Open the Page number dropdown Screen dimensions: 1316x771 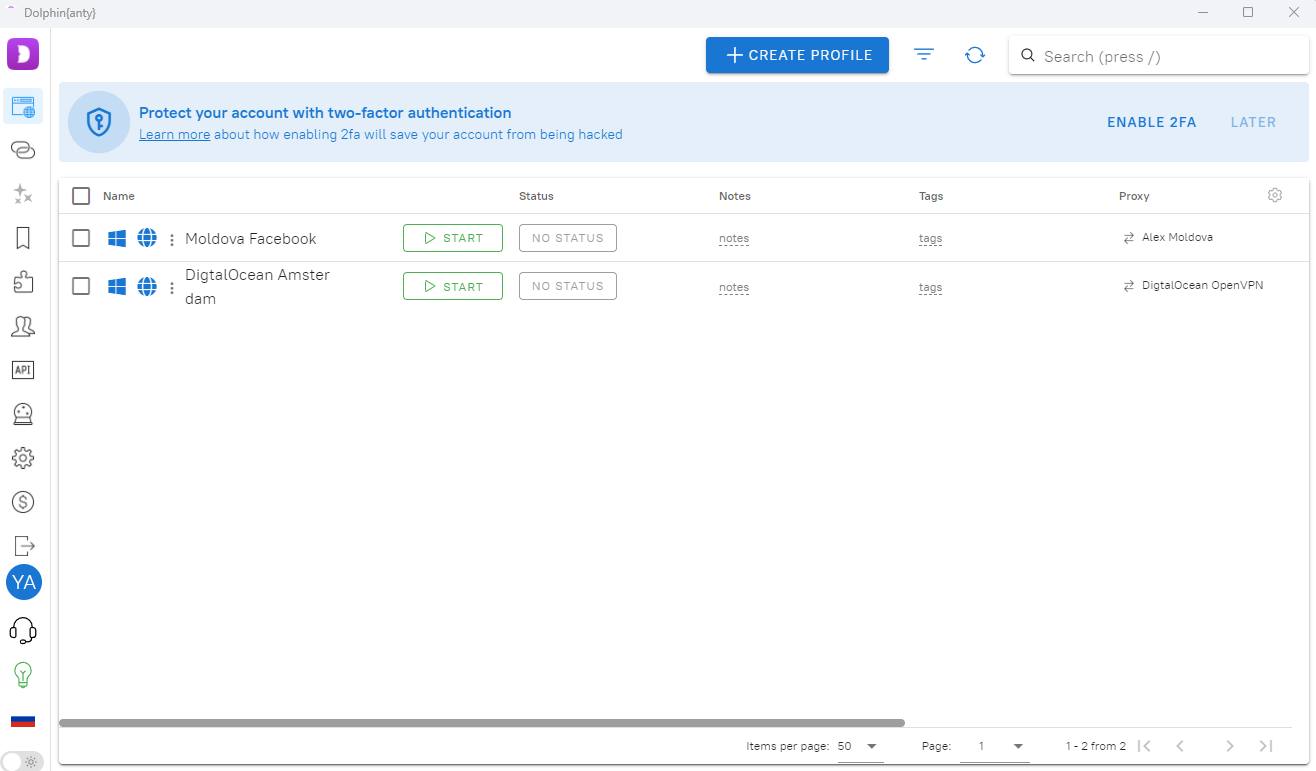pyautogui.click(x=1002, y=746)
